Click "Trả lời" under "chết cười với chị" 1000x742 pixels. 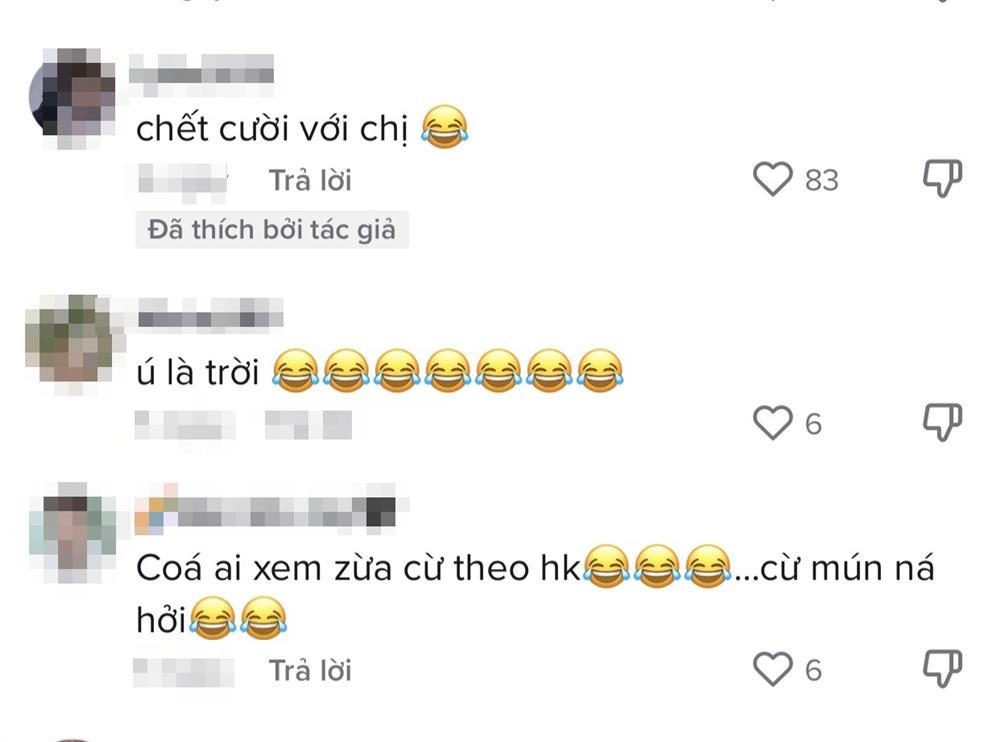(310, 181)
